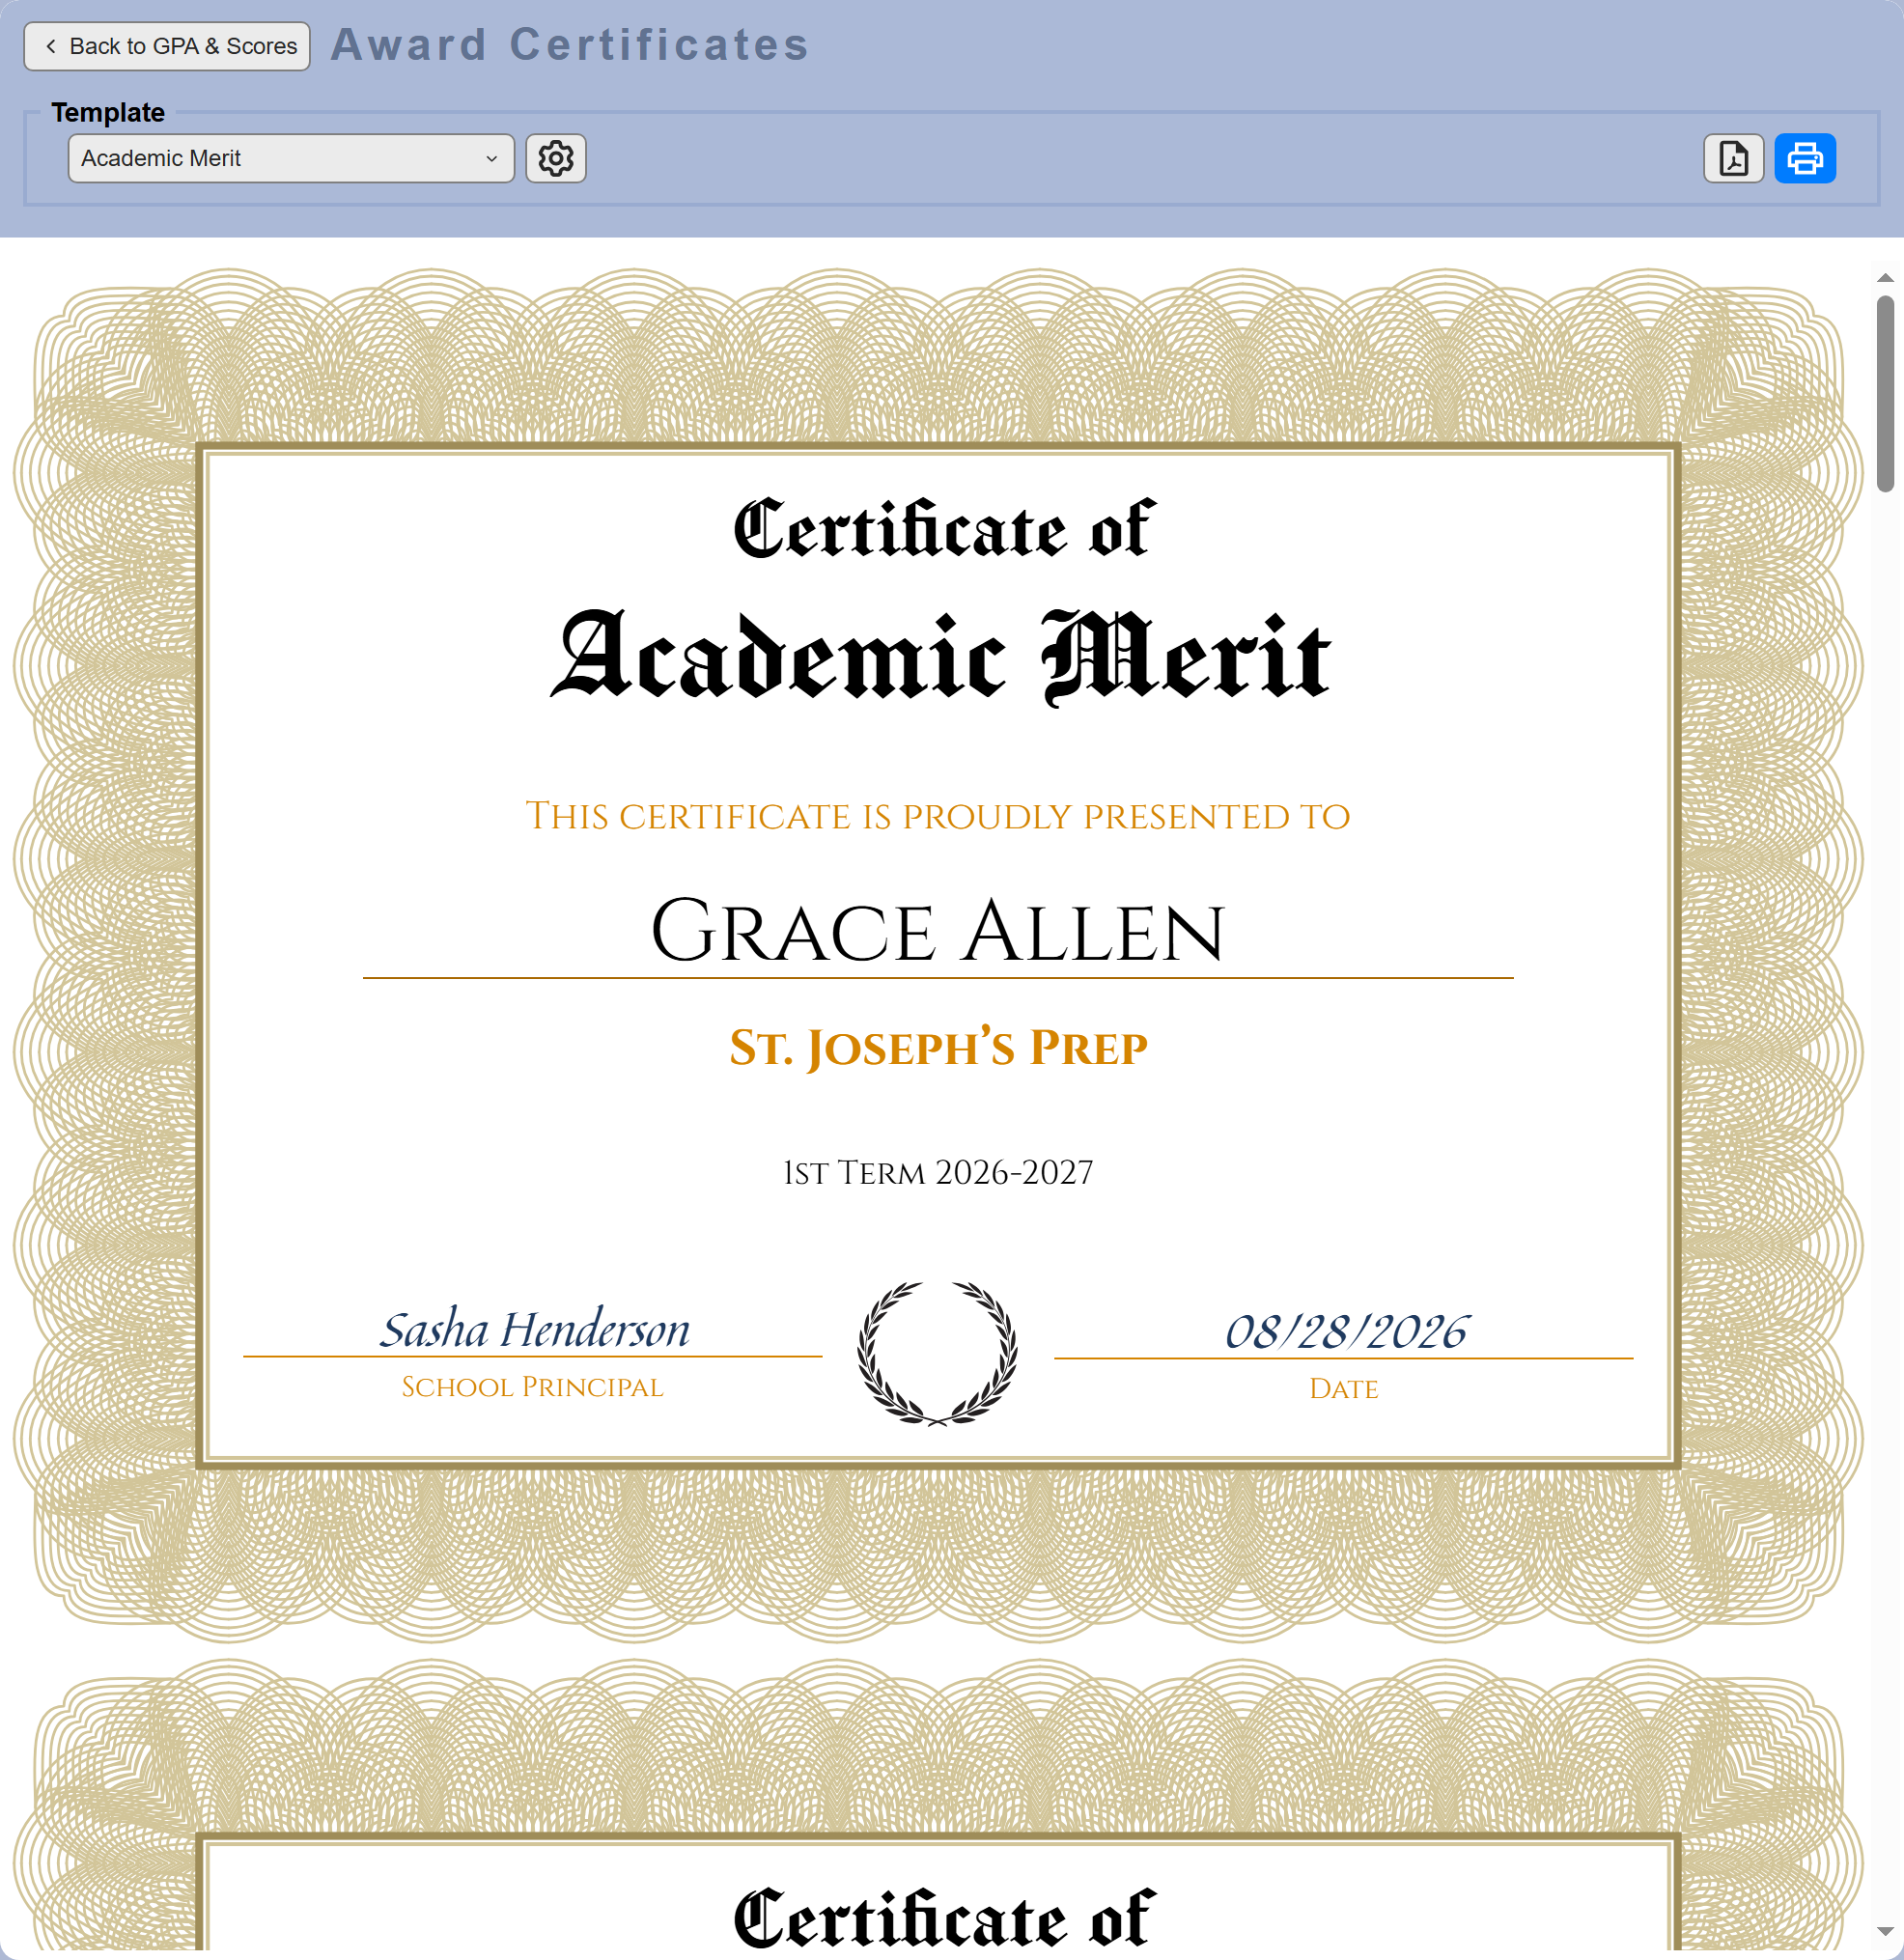Screen dimensions: 1904x1960
Task: Click the laurel wreath emblem
Action: (x=938, y=1353)
